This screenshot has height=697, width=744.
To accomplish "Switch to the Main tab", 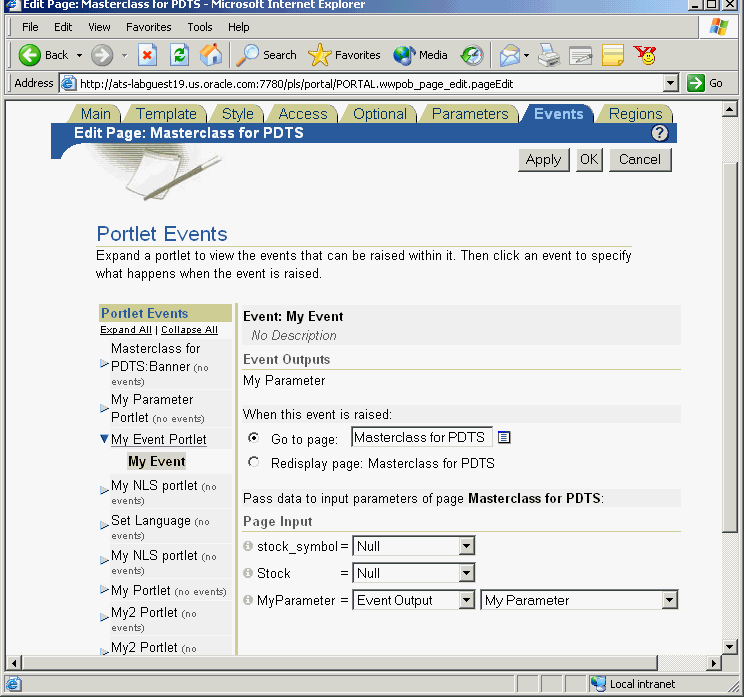I will tap(95, 114).
